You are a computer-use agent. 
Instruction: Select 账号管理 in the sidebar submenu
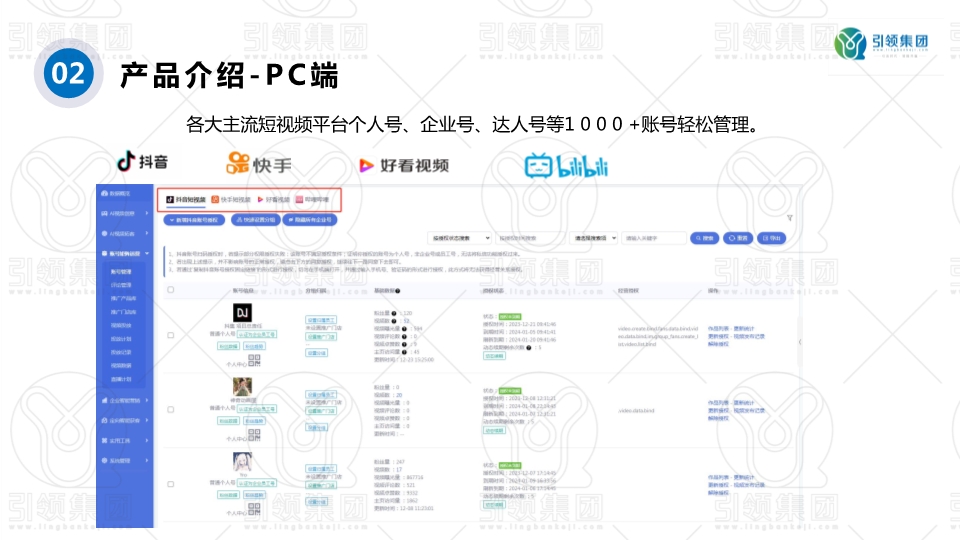point(121,272)
